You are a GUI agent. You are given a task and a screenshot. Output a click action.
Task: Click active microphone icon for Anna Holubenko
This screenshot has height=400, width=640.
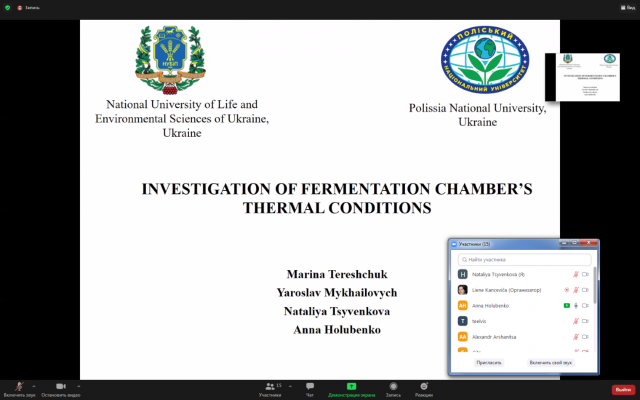(x=576, y=305)
